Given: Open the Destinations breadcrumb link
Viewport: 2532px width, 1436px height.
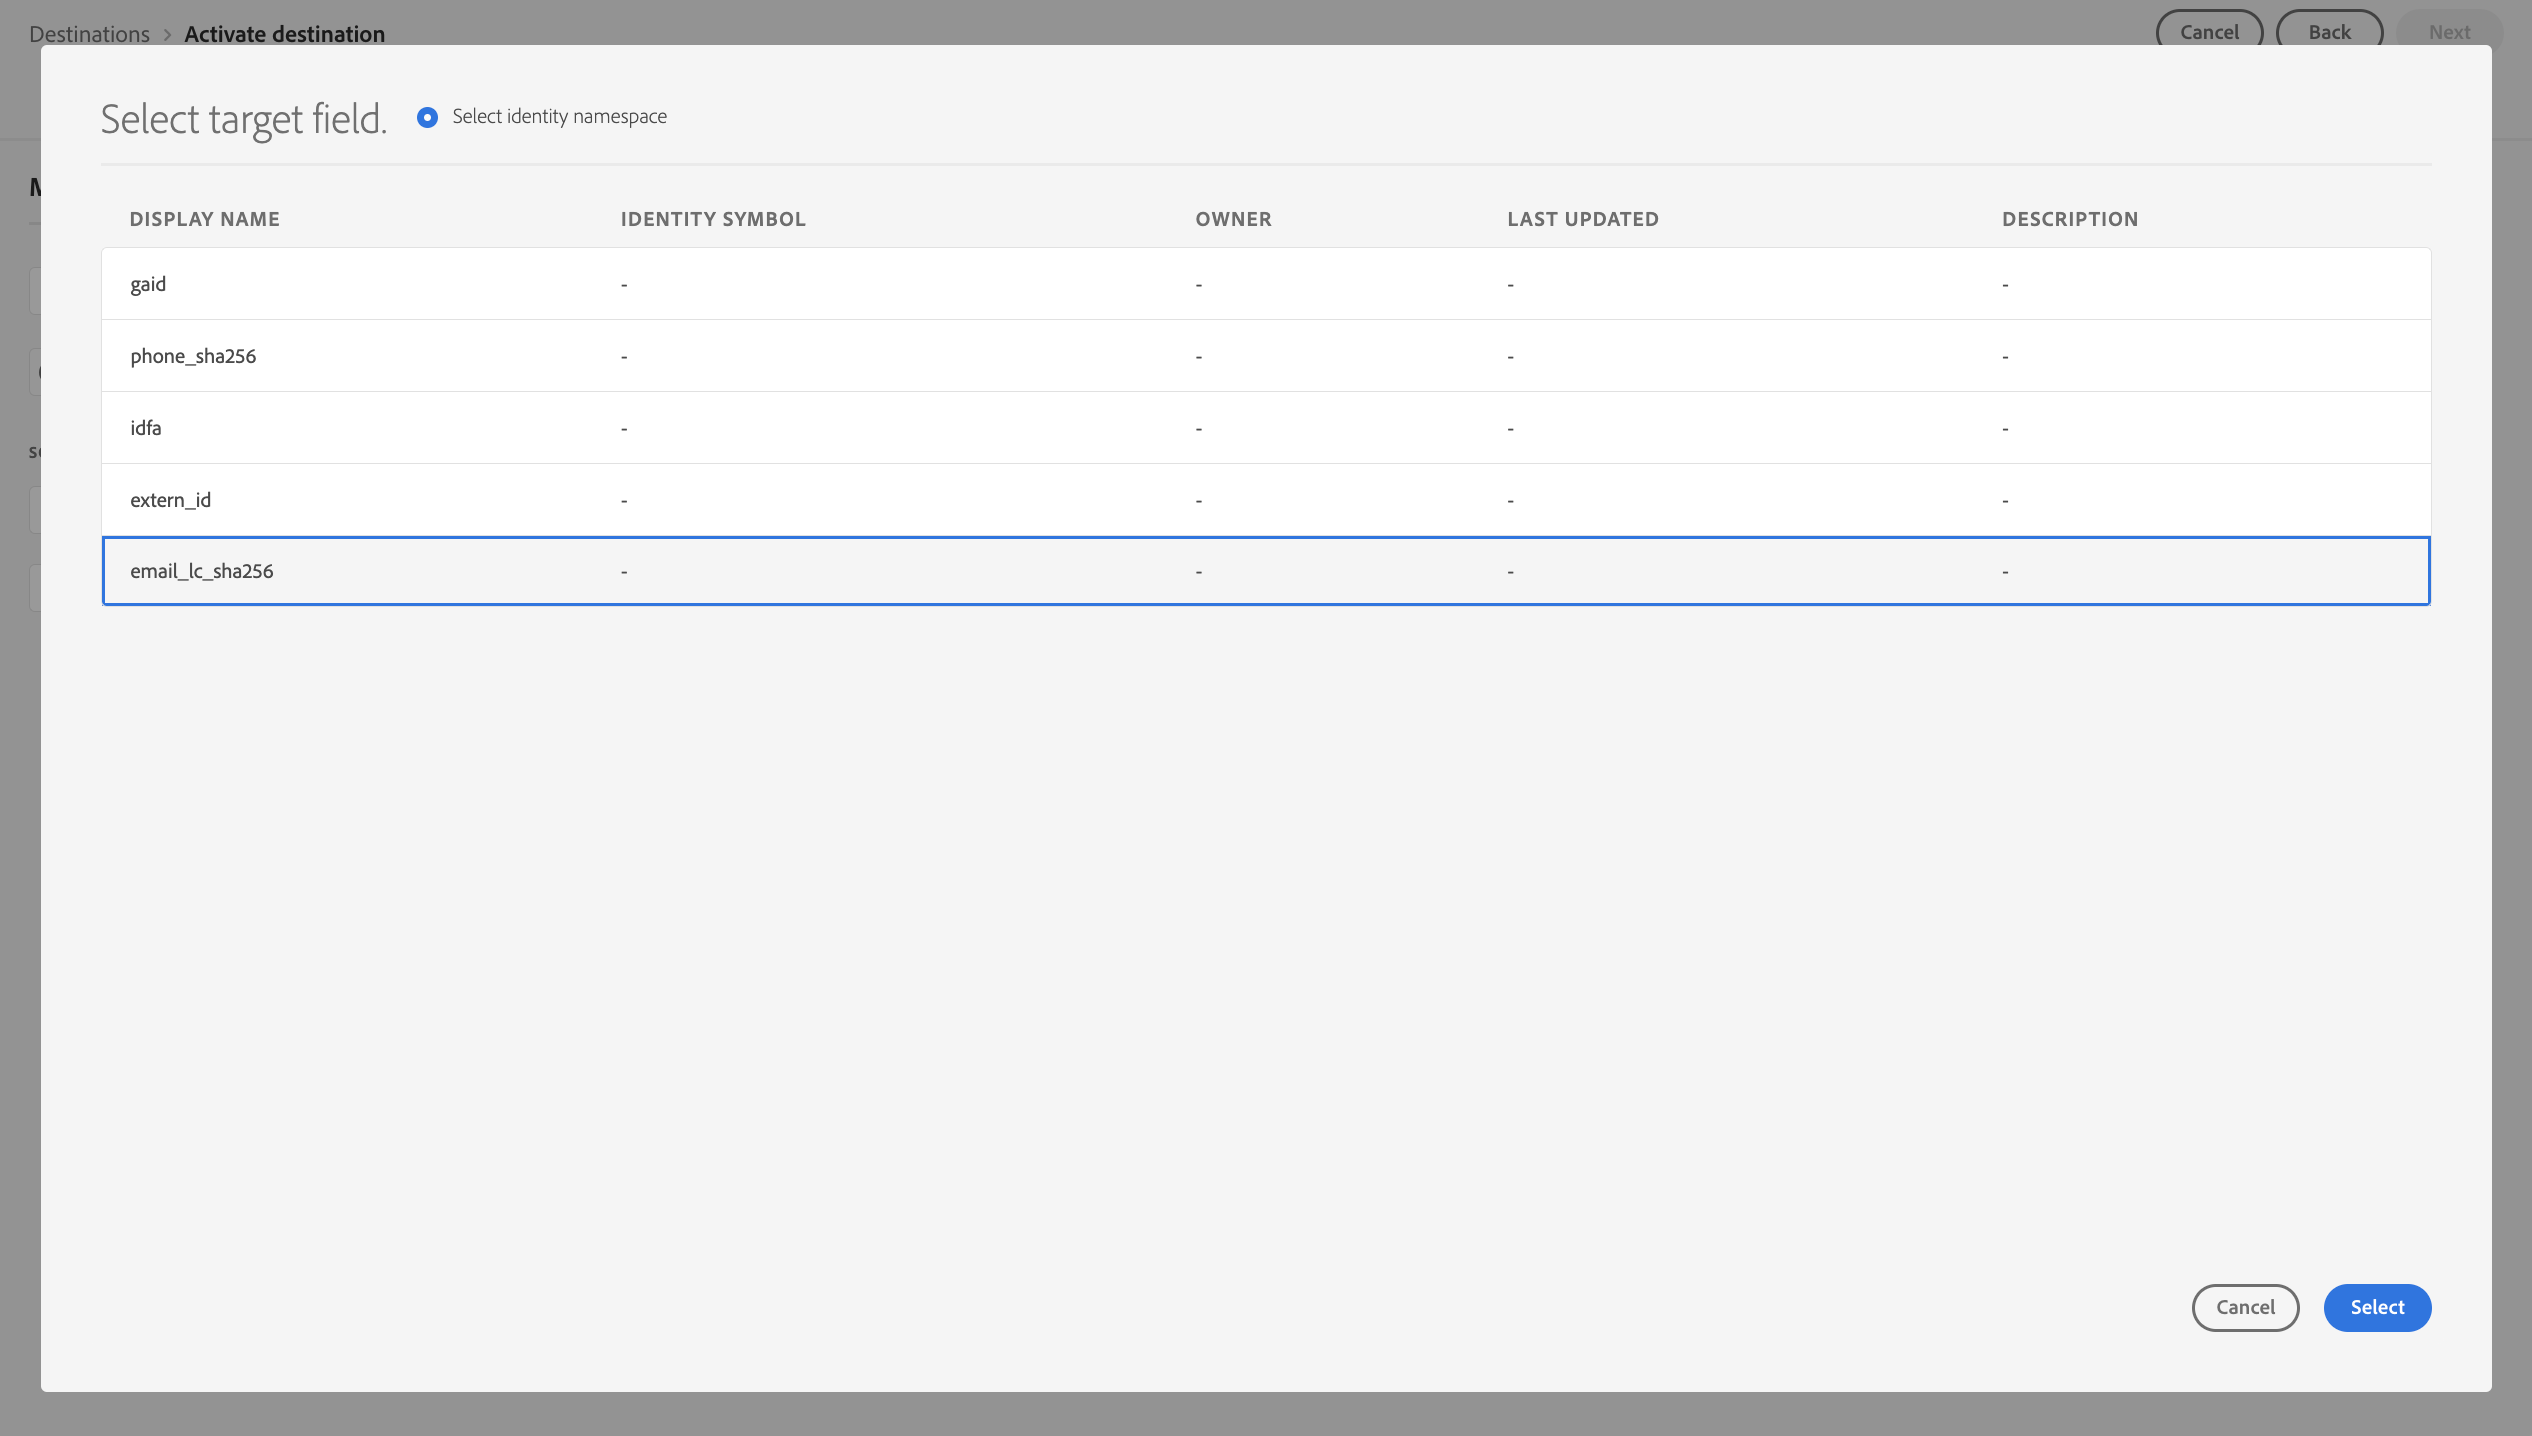Looking at the screenshot, I should pos(89,34).
